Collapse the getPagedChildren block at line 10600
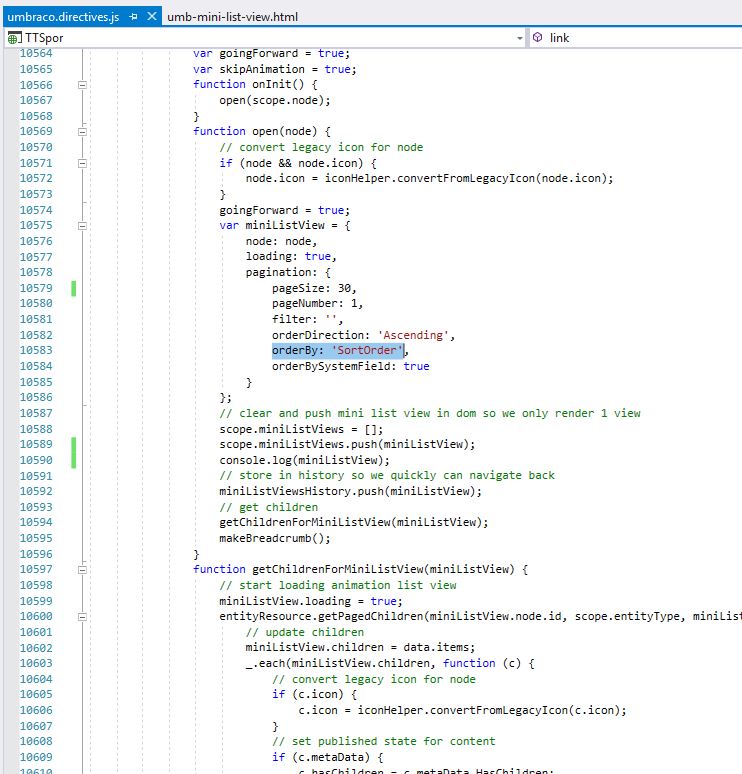This screenshot has height=774, width=742. point(82,617)
